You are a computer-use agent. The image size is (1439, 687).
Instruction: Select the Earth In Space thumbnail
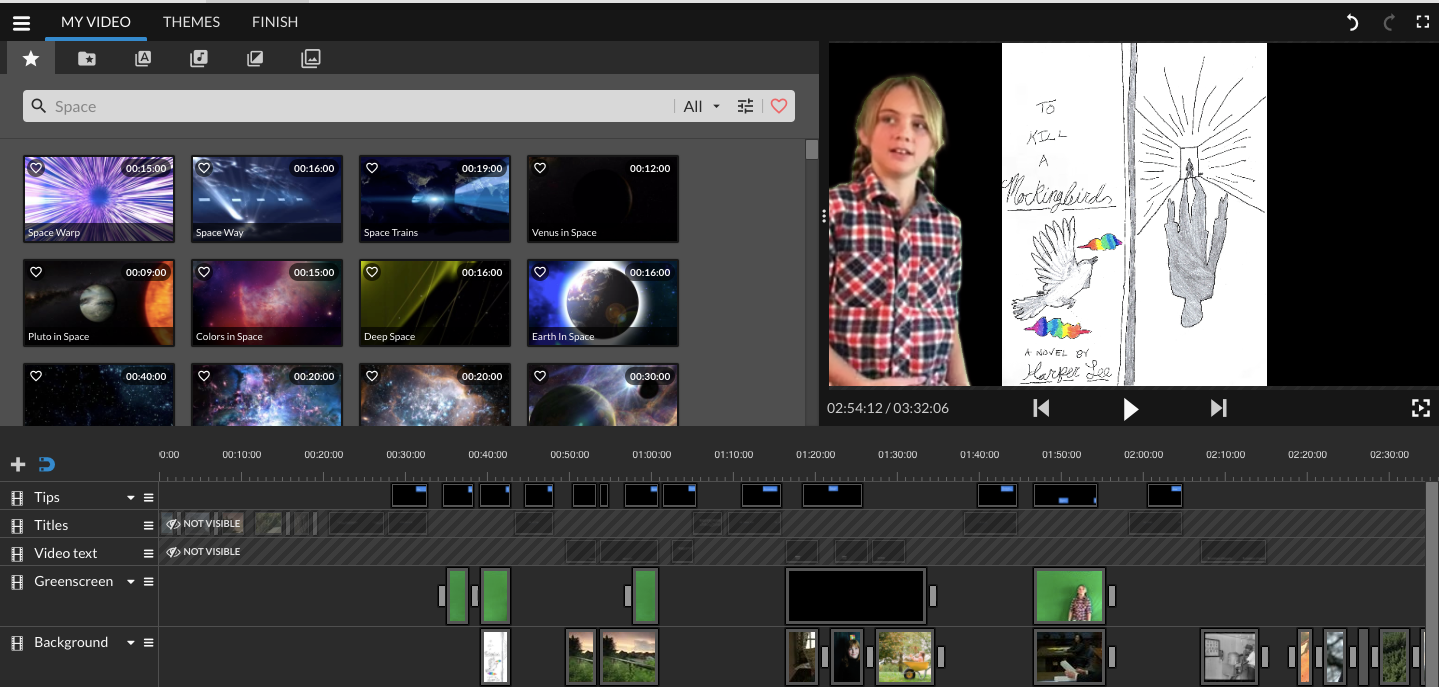[603, 303]
